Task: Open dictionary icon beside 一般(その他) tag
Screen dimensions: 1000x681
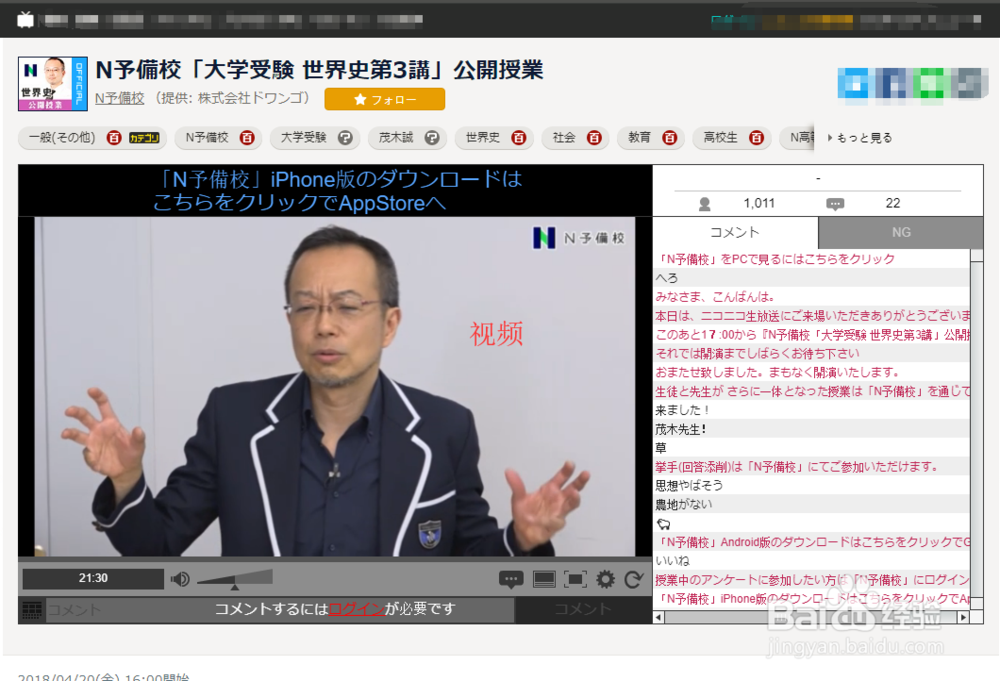Action: pyautogui.click(x=114, y=138)
